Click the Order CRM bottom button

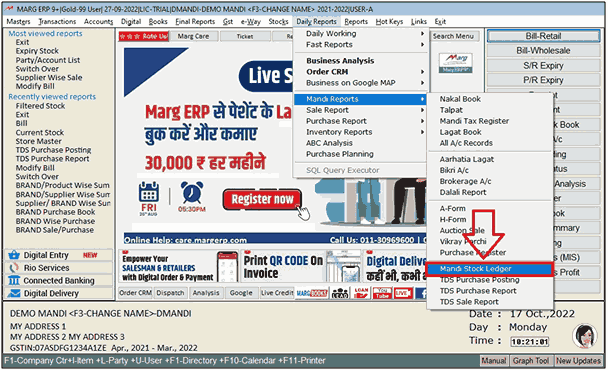136,293
